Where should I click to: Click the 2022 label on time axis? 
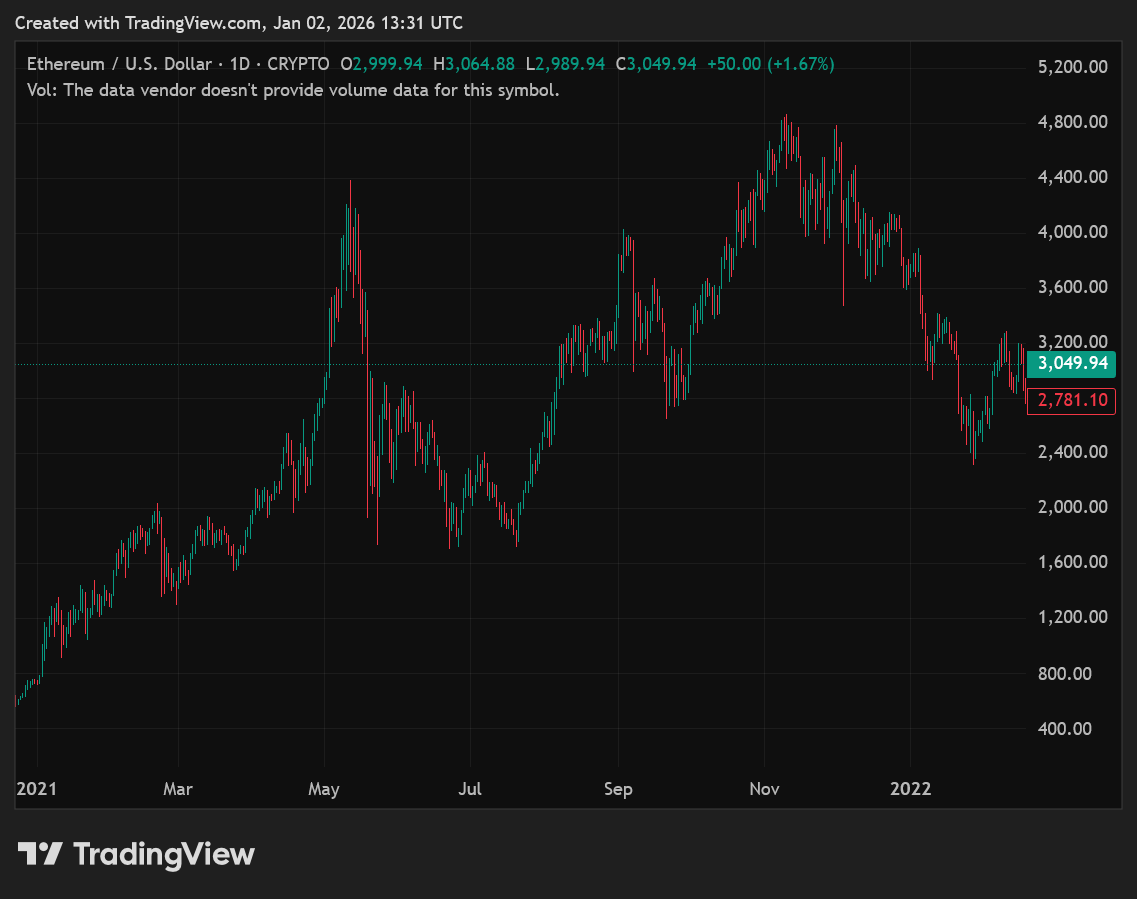(x=910, y=789)
